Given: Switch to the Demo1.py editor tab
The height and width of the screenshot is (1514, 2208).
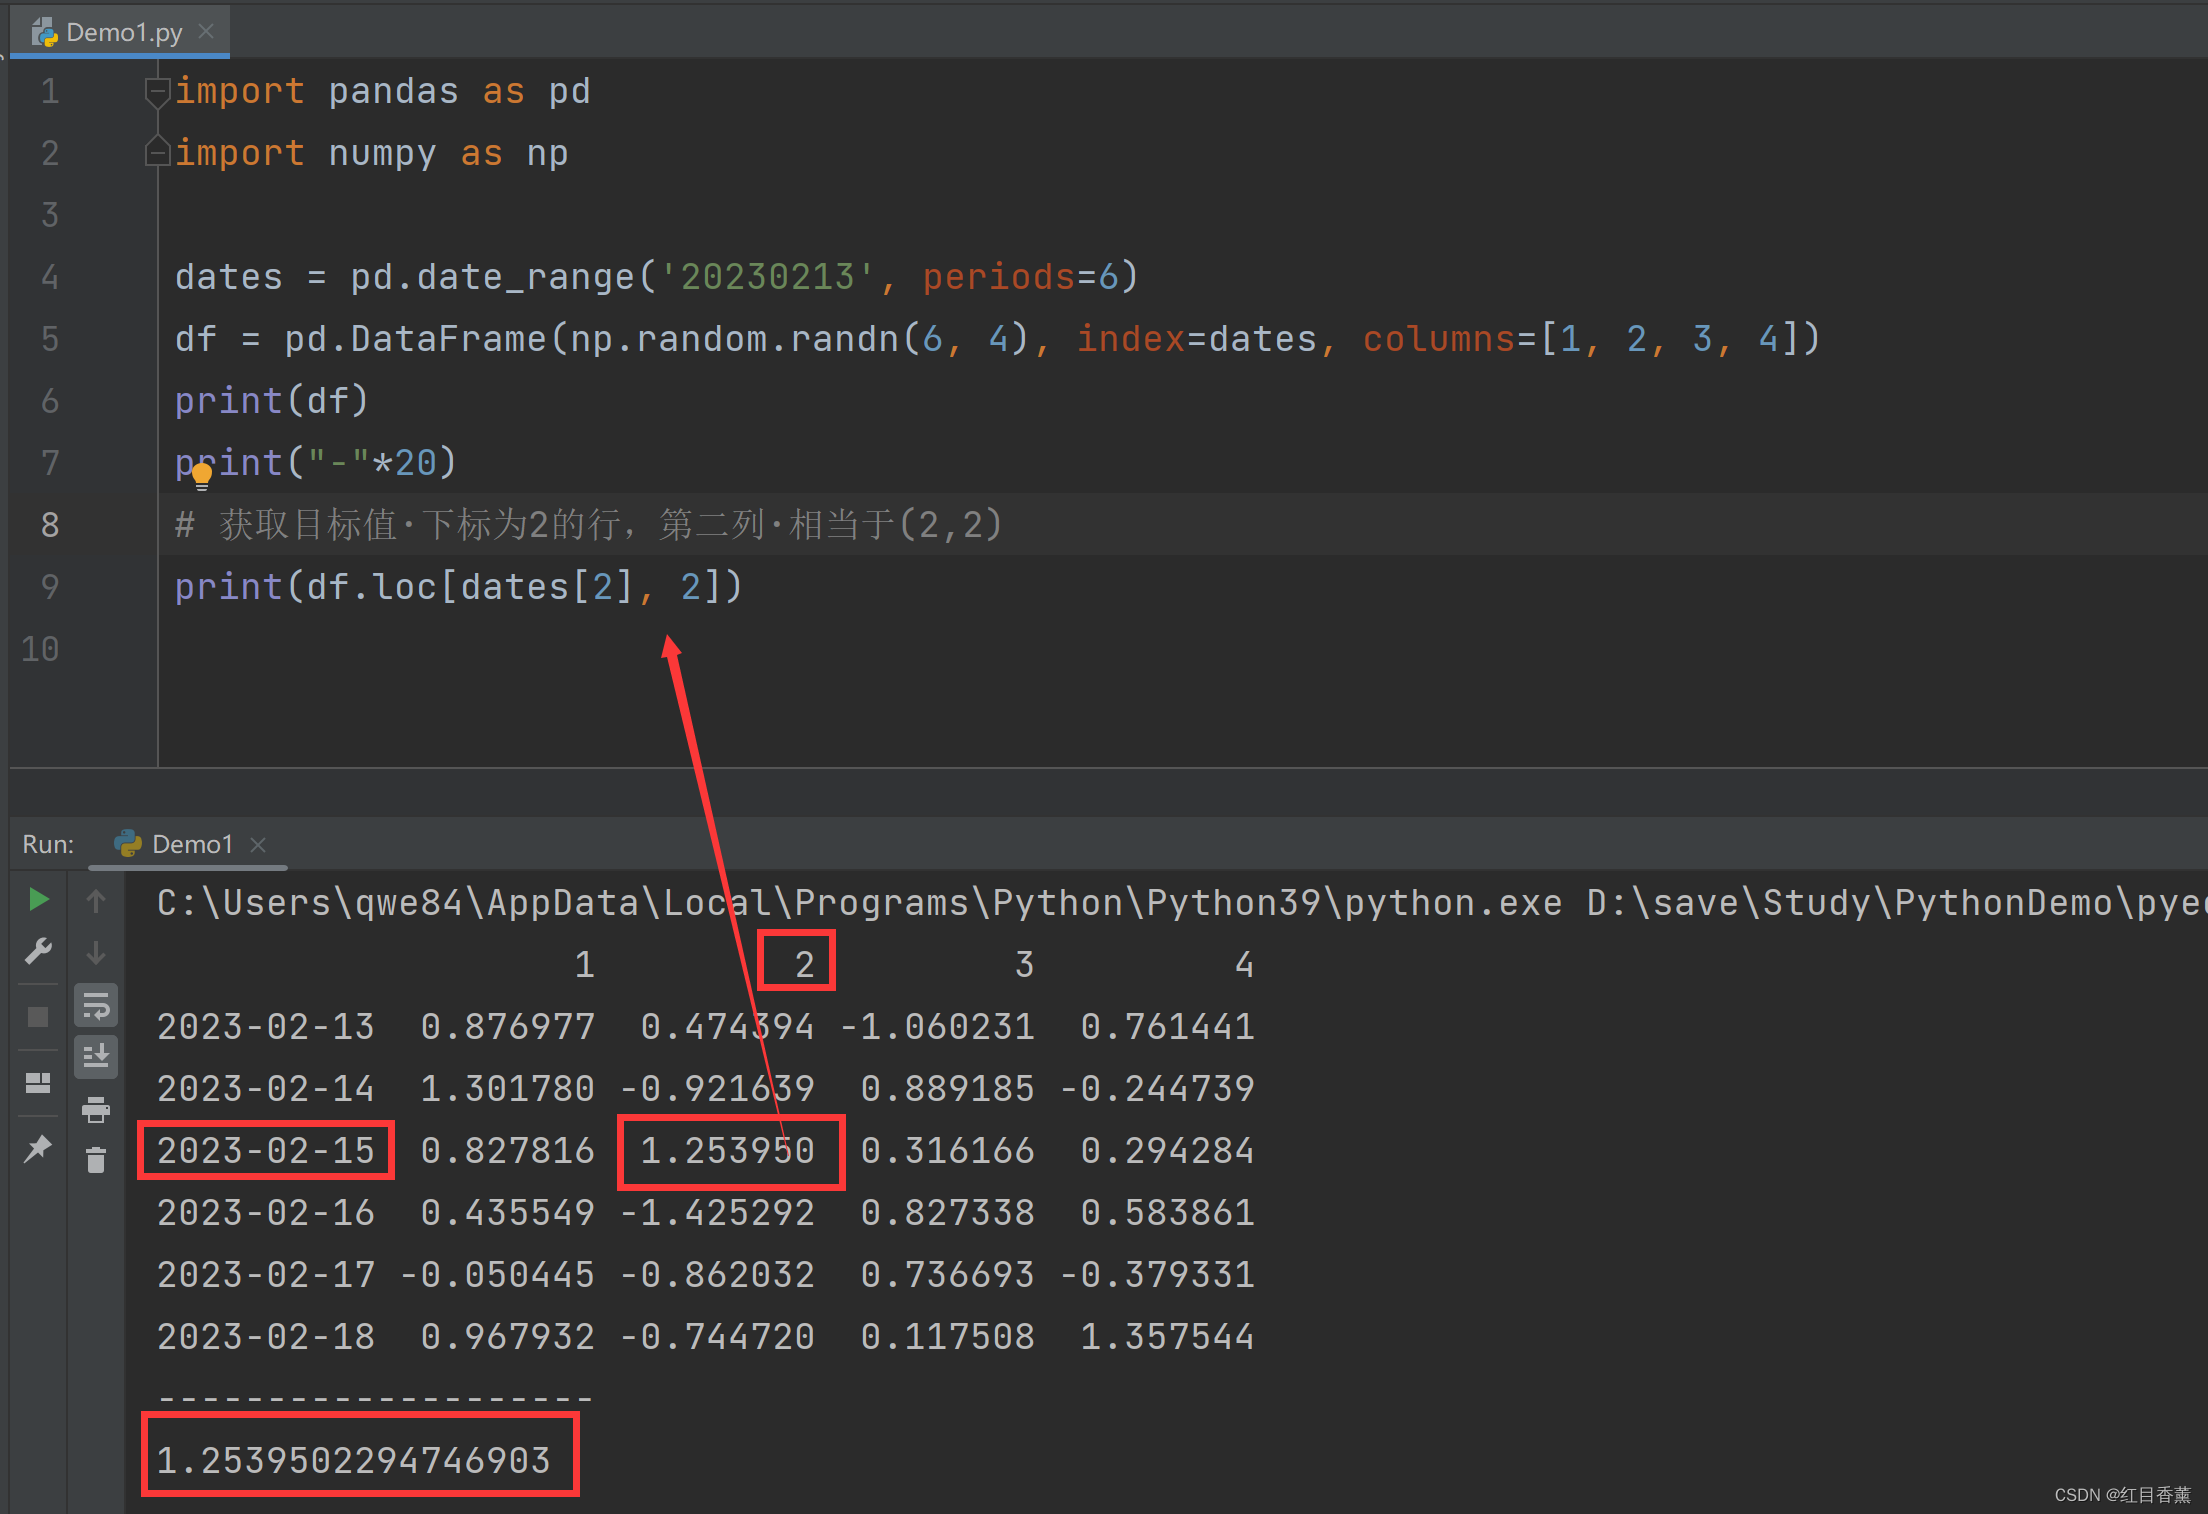Looking at the screenshot, I should 123,33.
